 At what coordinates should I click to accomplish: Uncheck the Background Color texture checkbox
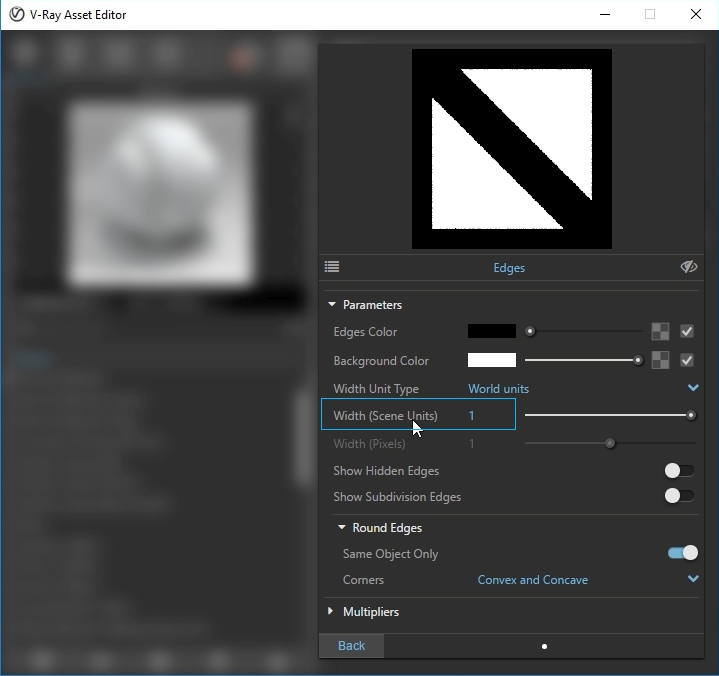pyautogui.click(x=687, y=360)
